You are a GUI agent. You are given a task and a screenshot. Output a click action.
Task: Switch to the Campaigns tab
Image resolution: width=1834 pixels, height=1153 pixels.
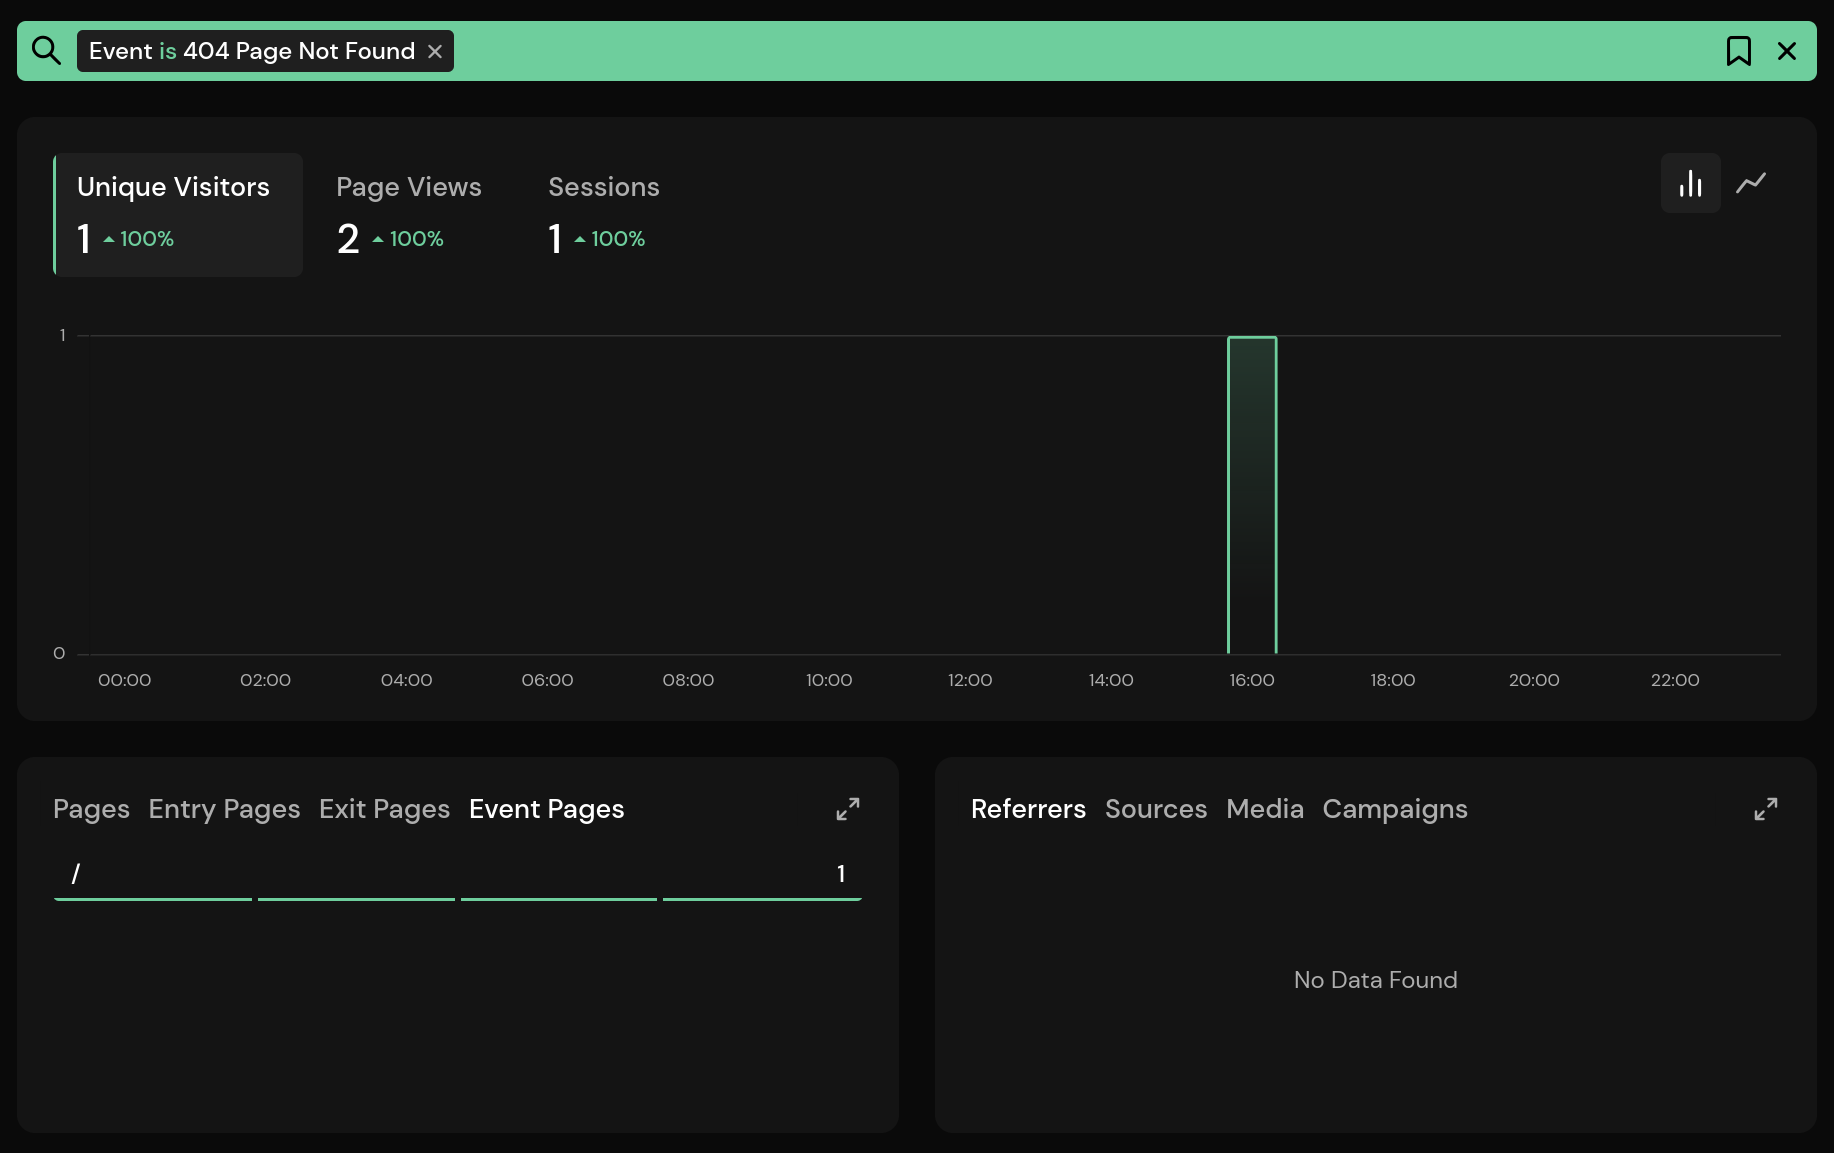click(x=1394, y=809)
